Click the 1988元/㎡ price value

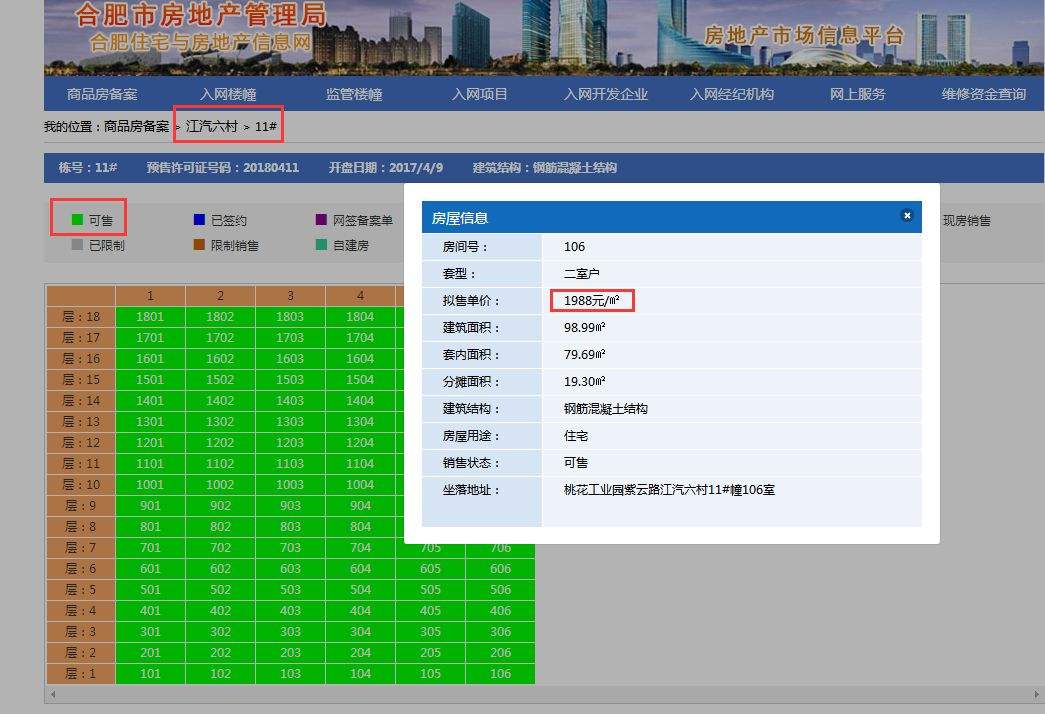(592, 301)
